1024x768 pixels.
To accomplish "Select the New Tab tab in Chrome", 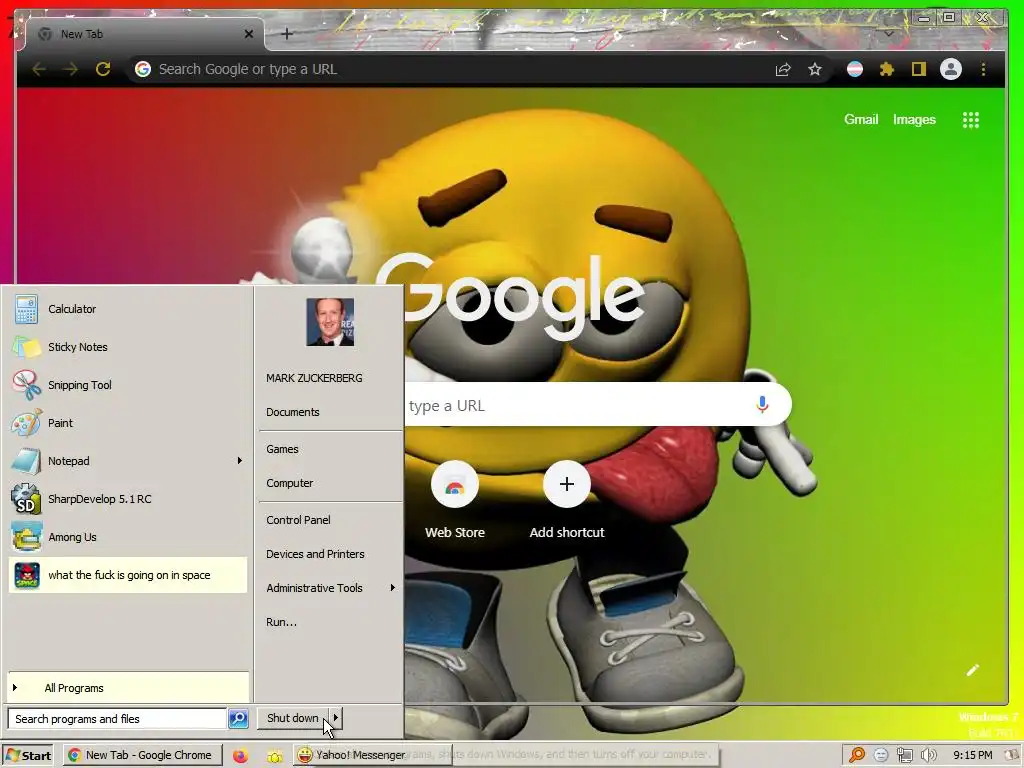I will point(144,34).
